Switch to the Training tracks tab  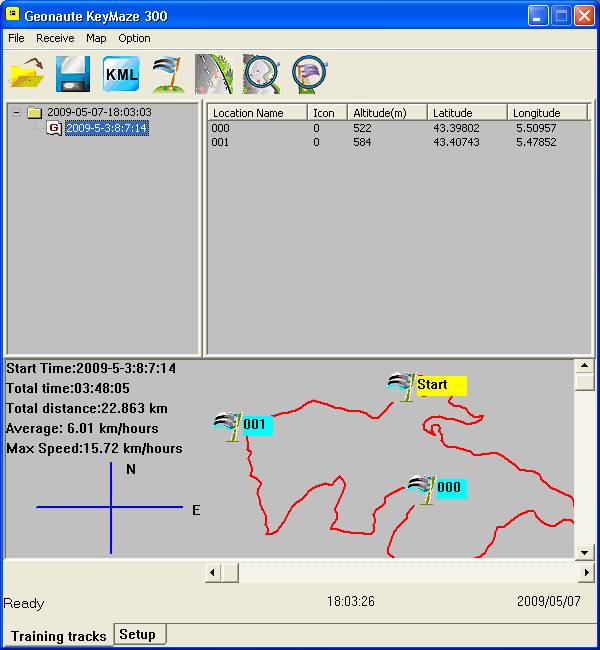[x=58, y=636]
